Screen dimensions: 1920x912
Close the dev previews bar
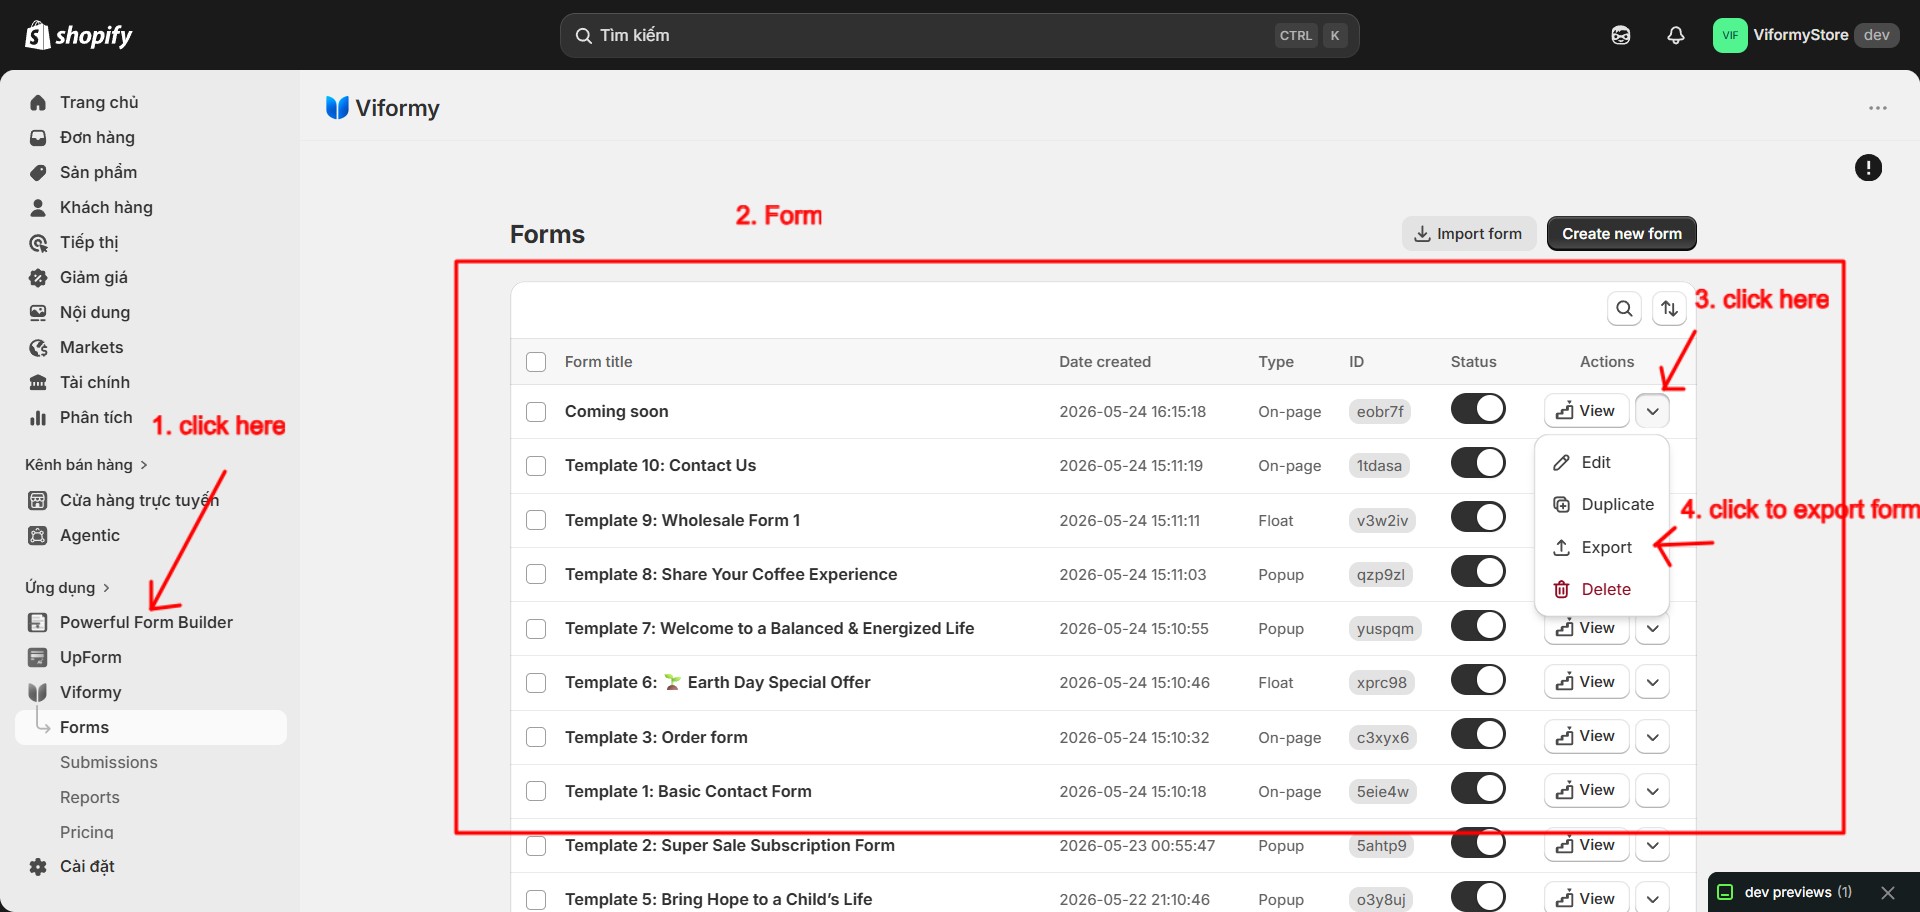point(1888,892)
